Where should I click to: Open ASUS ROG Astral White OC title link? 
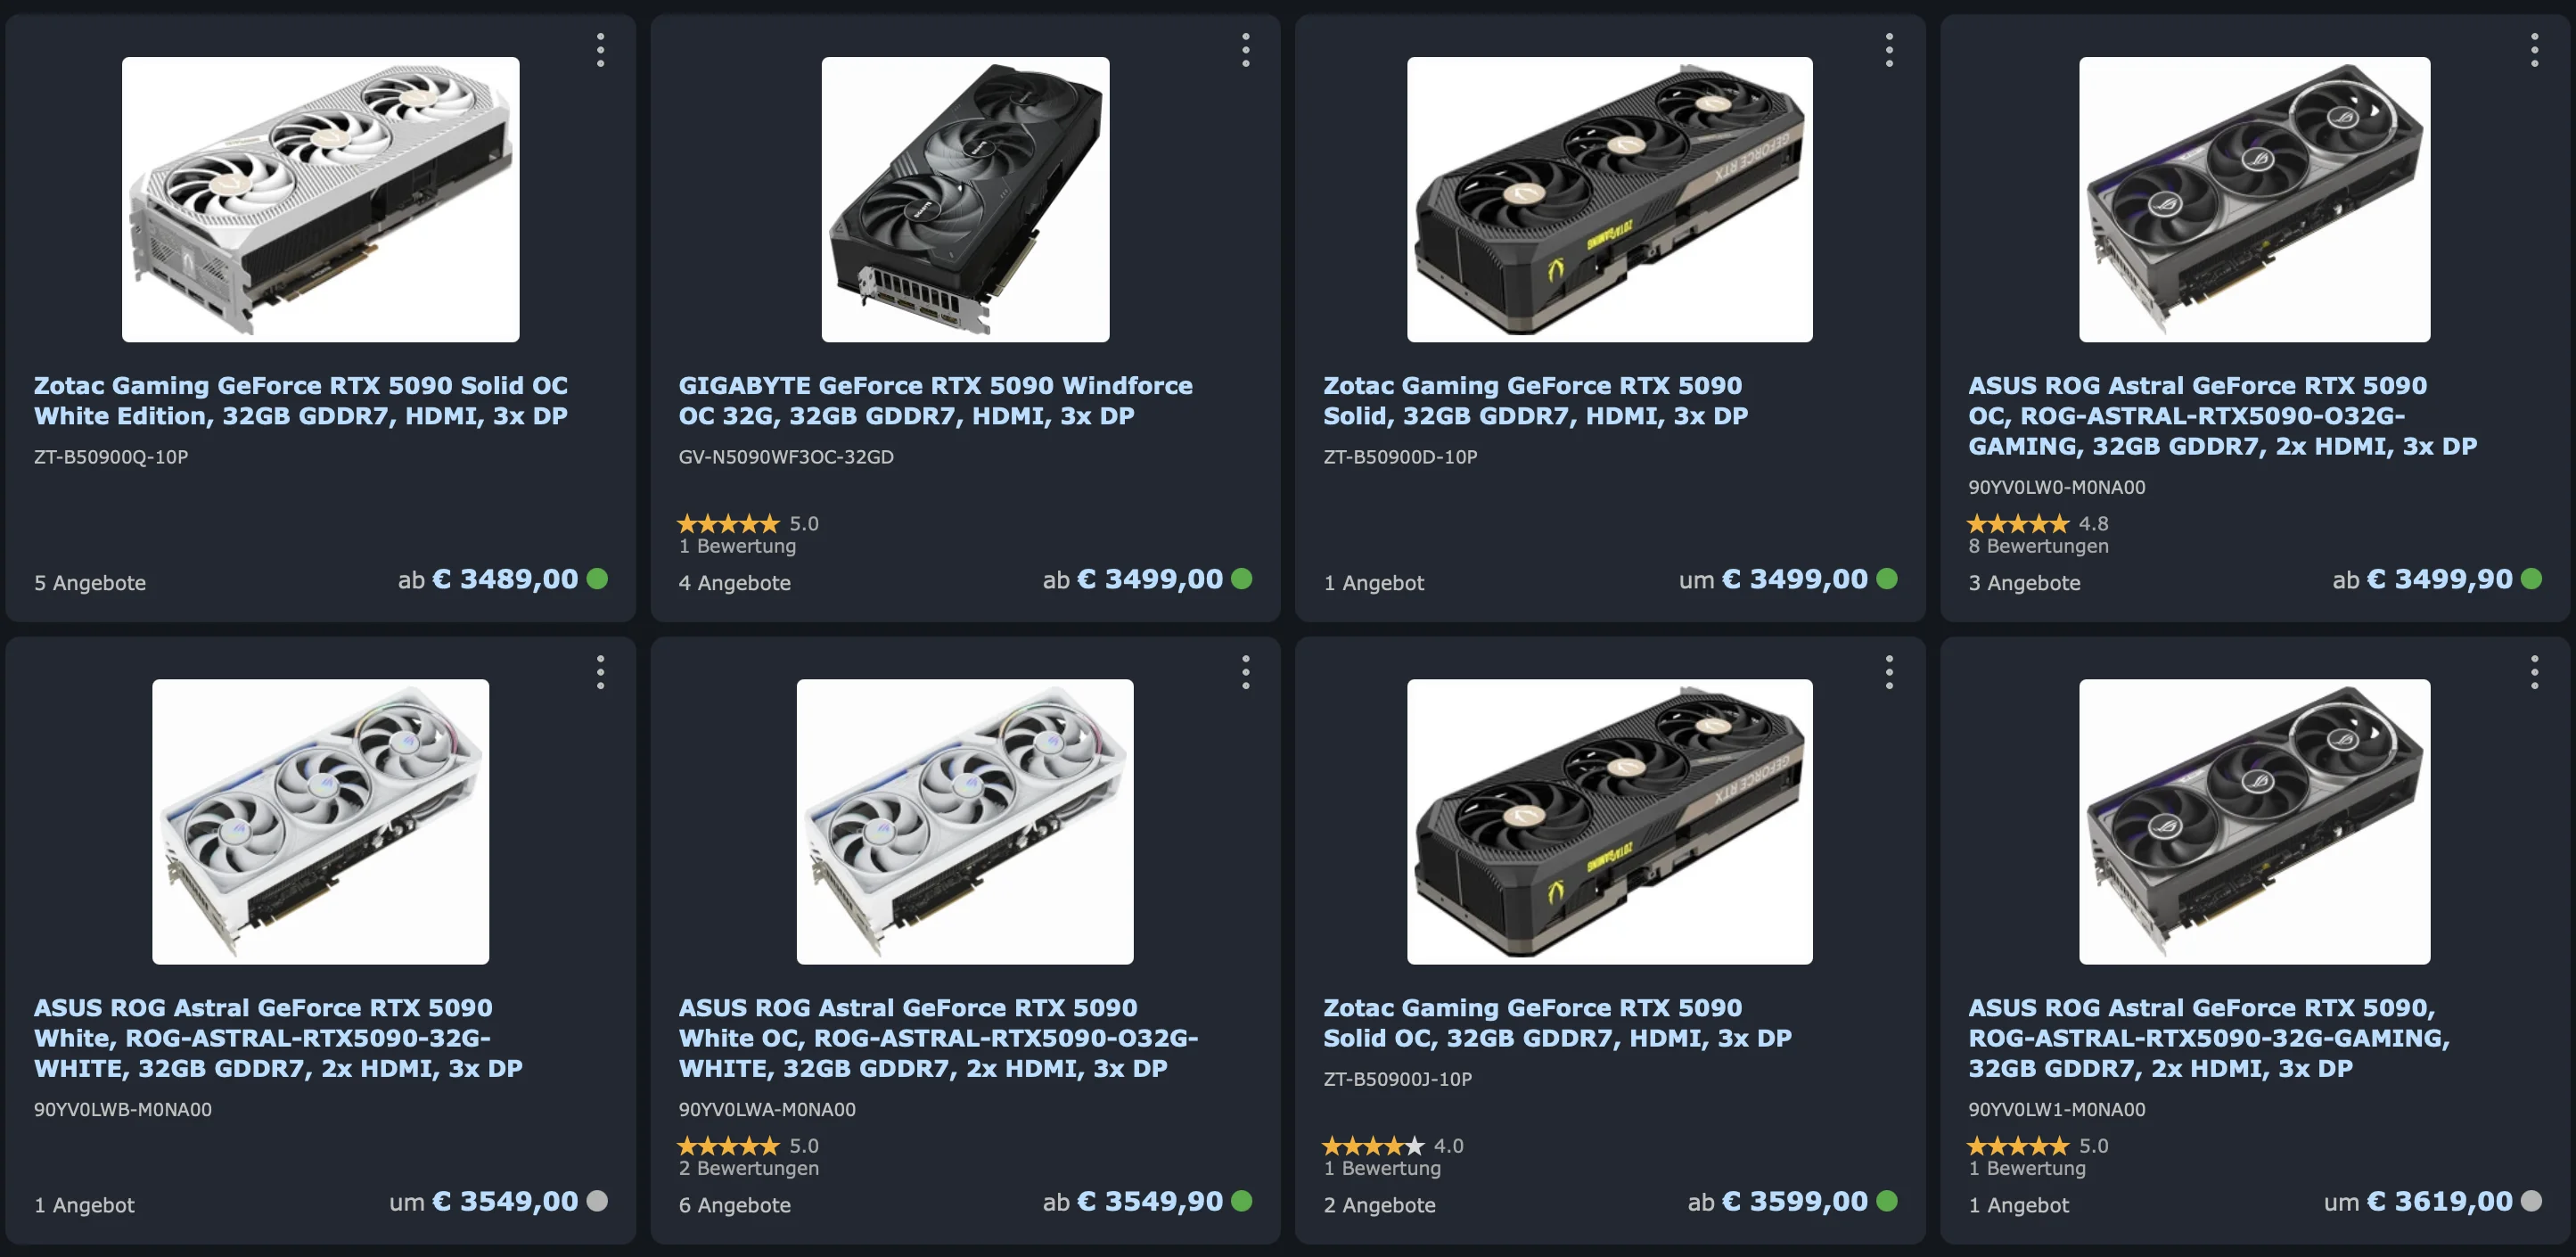(937, 1037)
